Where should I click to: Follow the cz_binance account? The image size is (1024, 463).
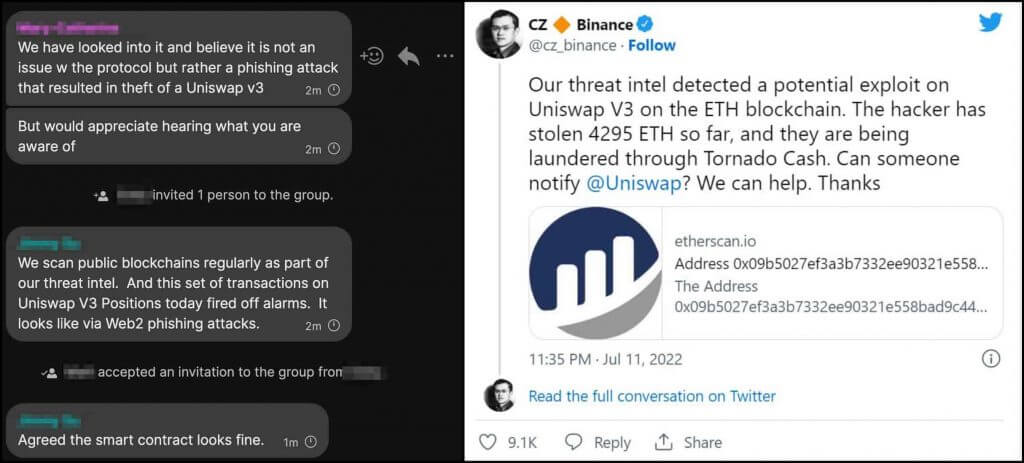pos(651,45)
